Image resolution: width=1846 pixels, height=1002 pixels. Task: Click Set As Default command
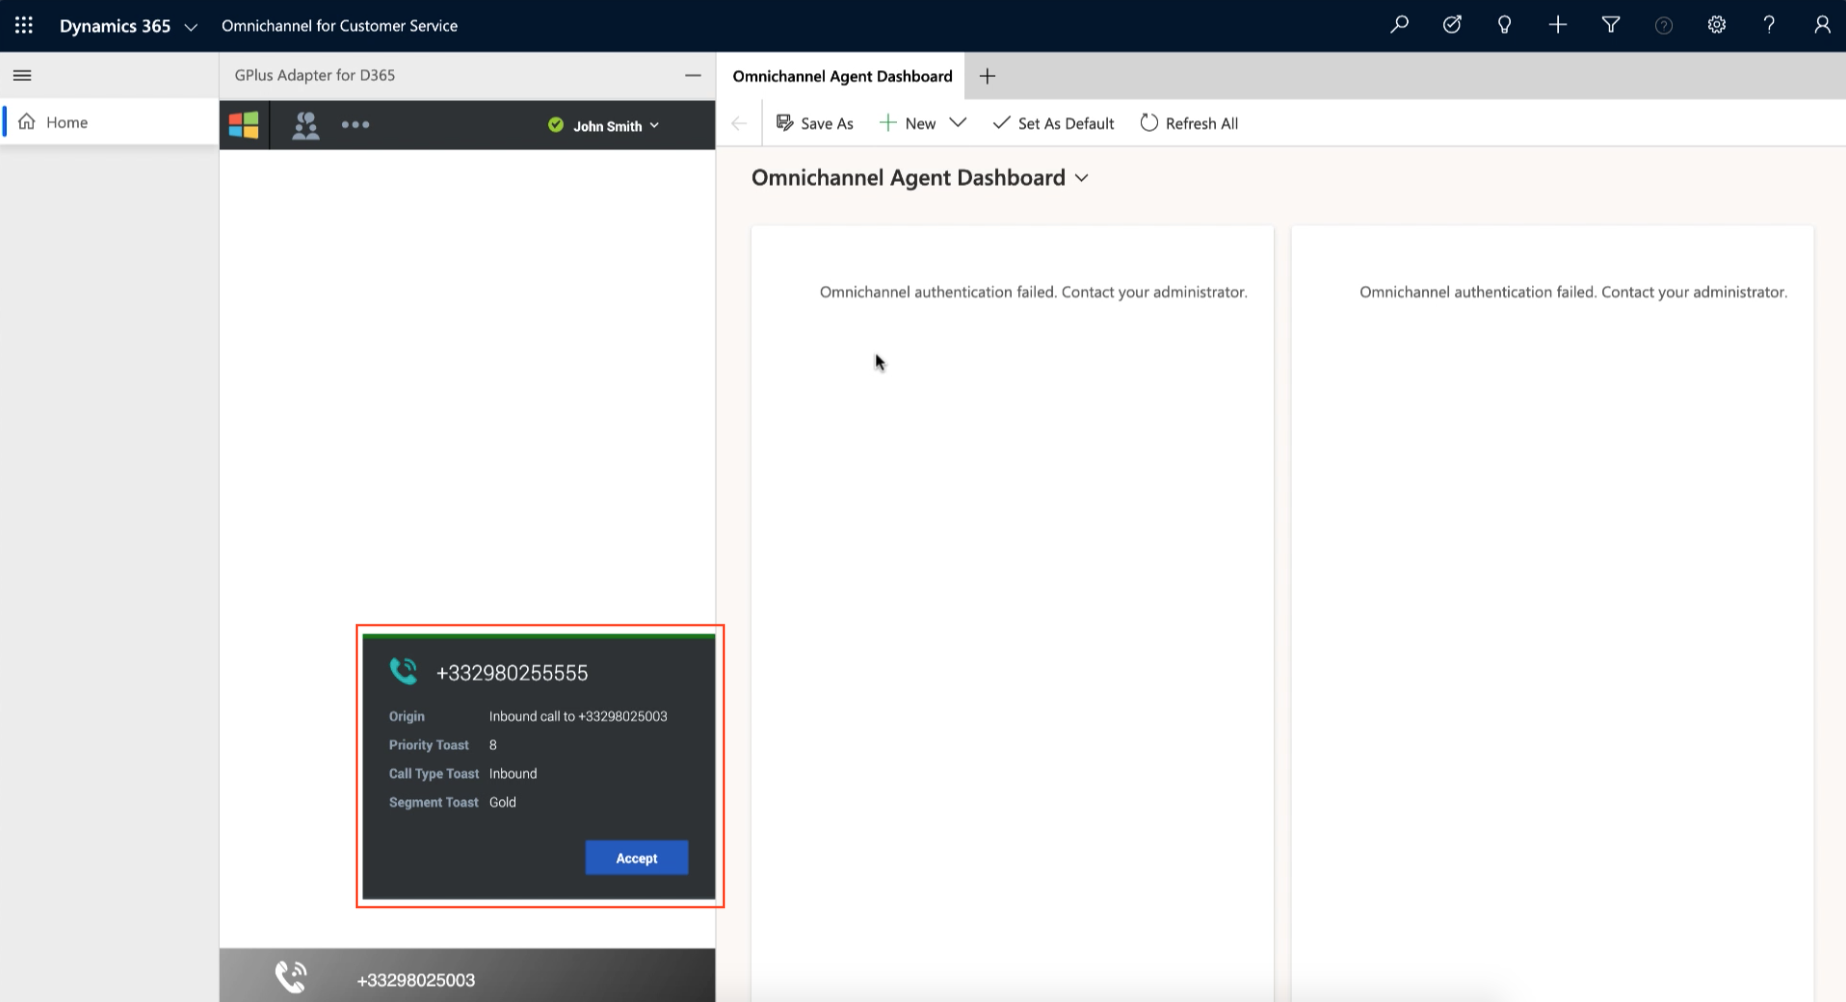(1053, 123)
